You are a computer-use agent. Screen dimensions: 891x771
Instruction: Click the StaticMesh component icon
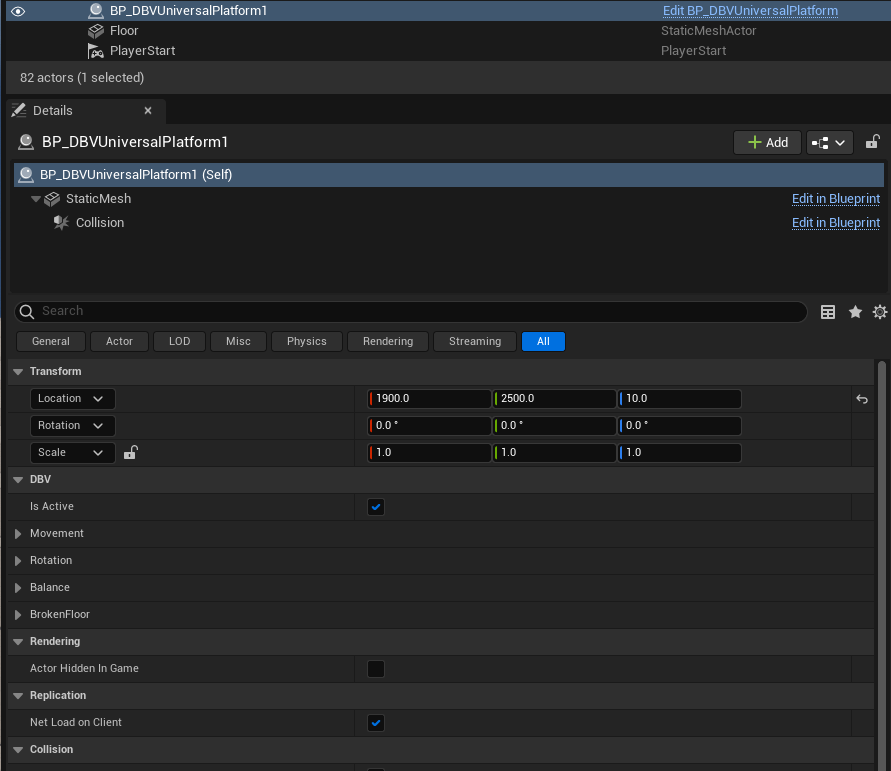point(52,199)
